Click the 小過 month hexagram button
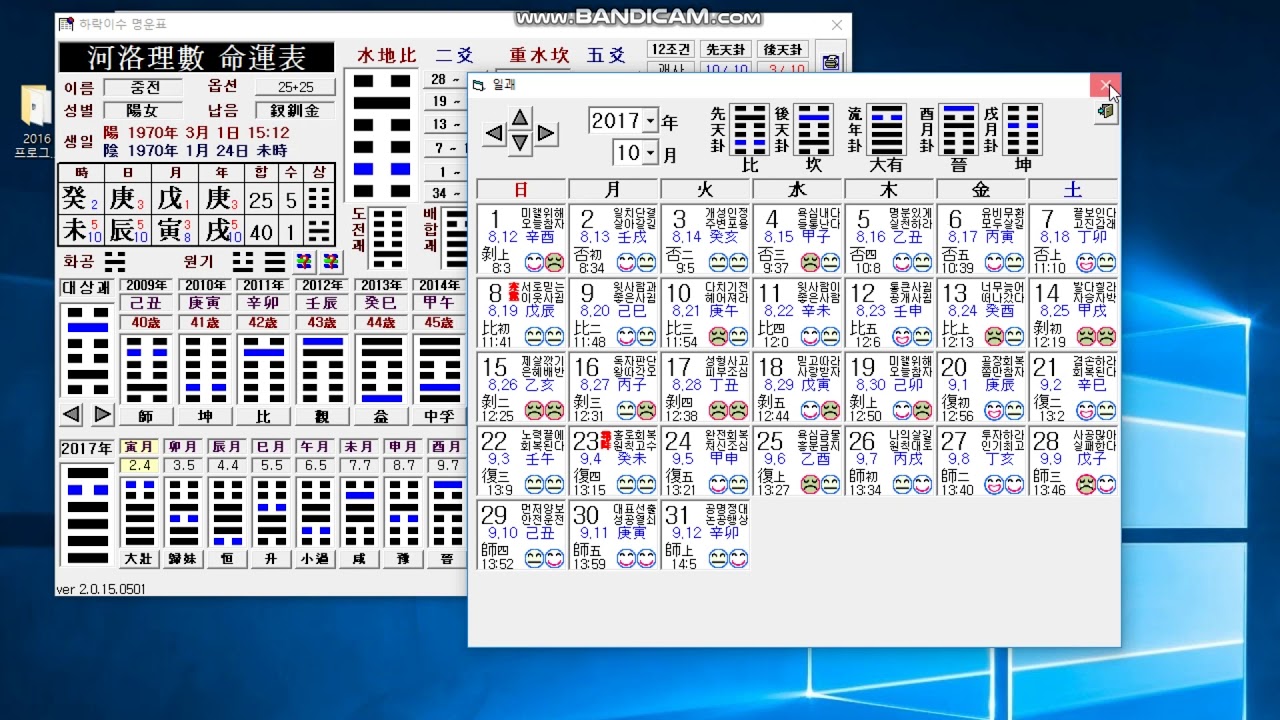The image size is (1280, 720). pos(315,558)
